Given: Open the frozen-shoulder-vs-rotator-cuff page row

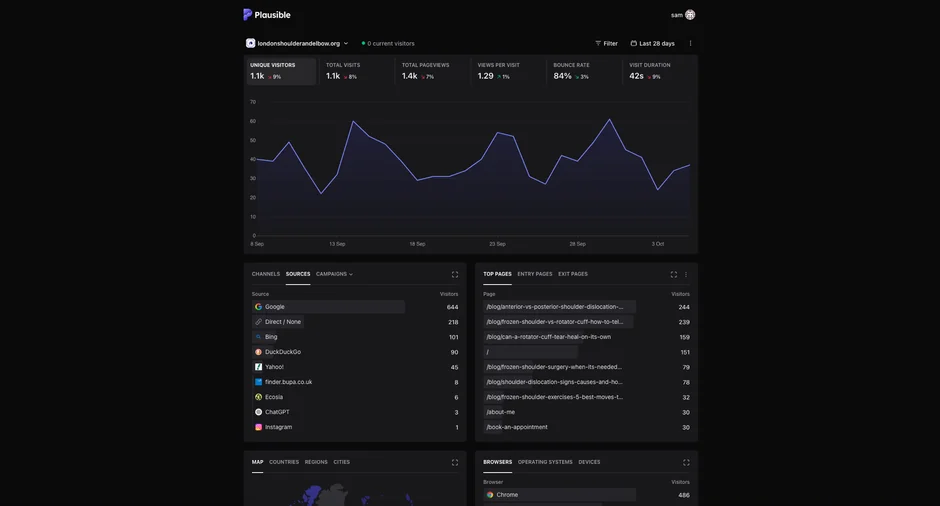Looking at the screenshot, I should (586, 322).
